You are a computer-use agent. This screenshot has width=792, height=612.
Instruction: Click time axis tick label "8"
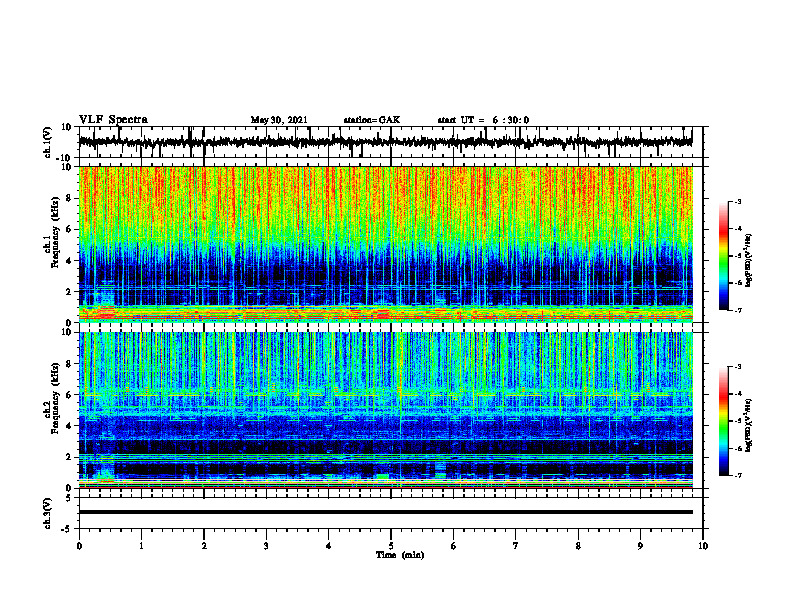578,546
